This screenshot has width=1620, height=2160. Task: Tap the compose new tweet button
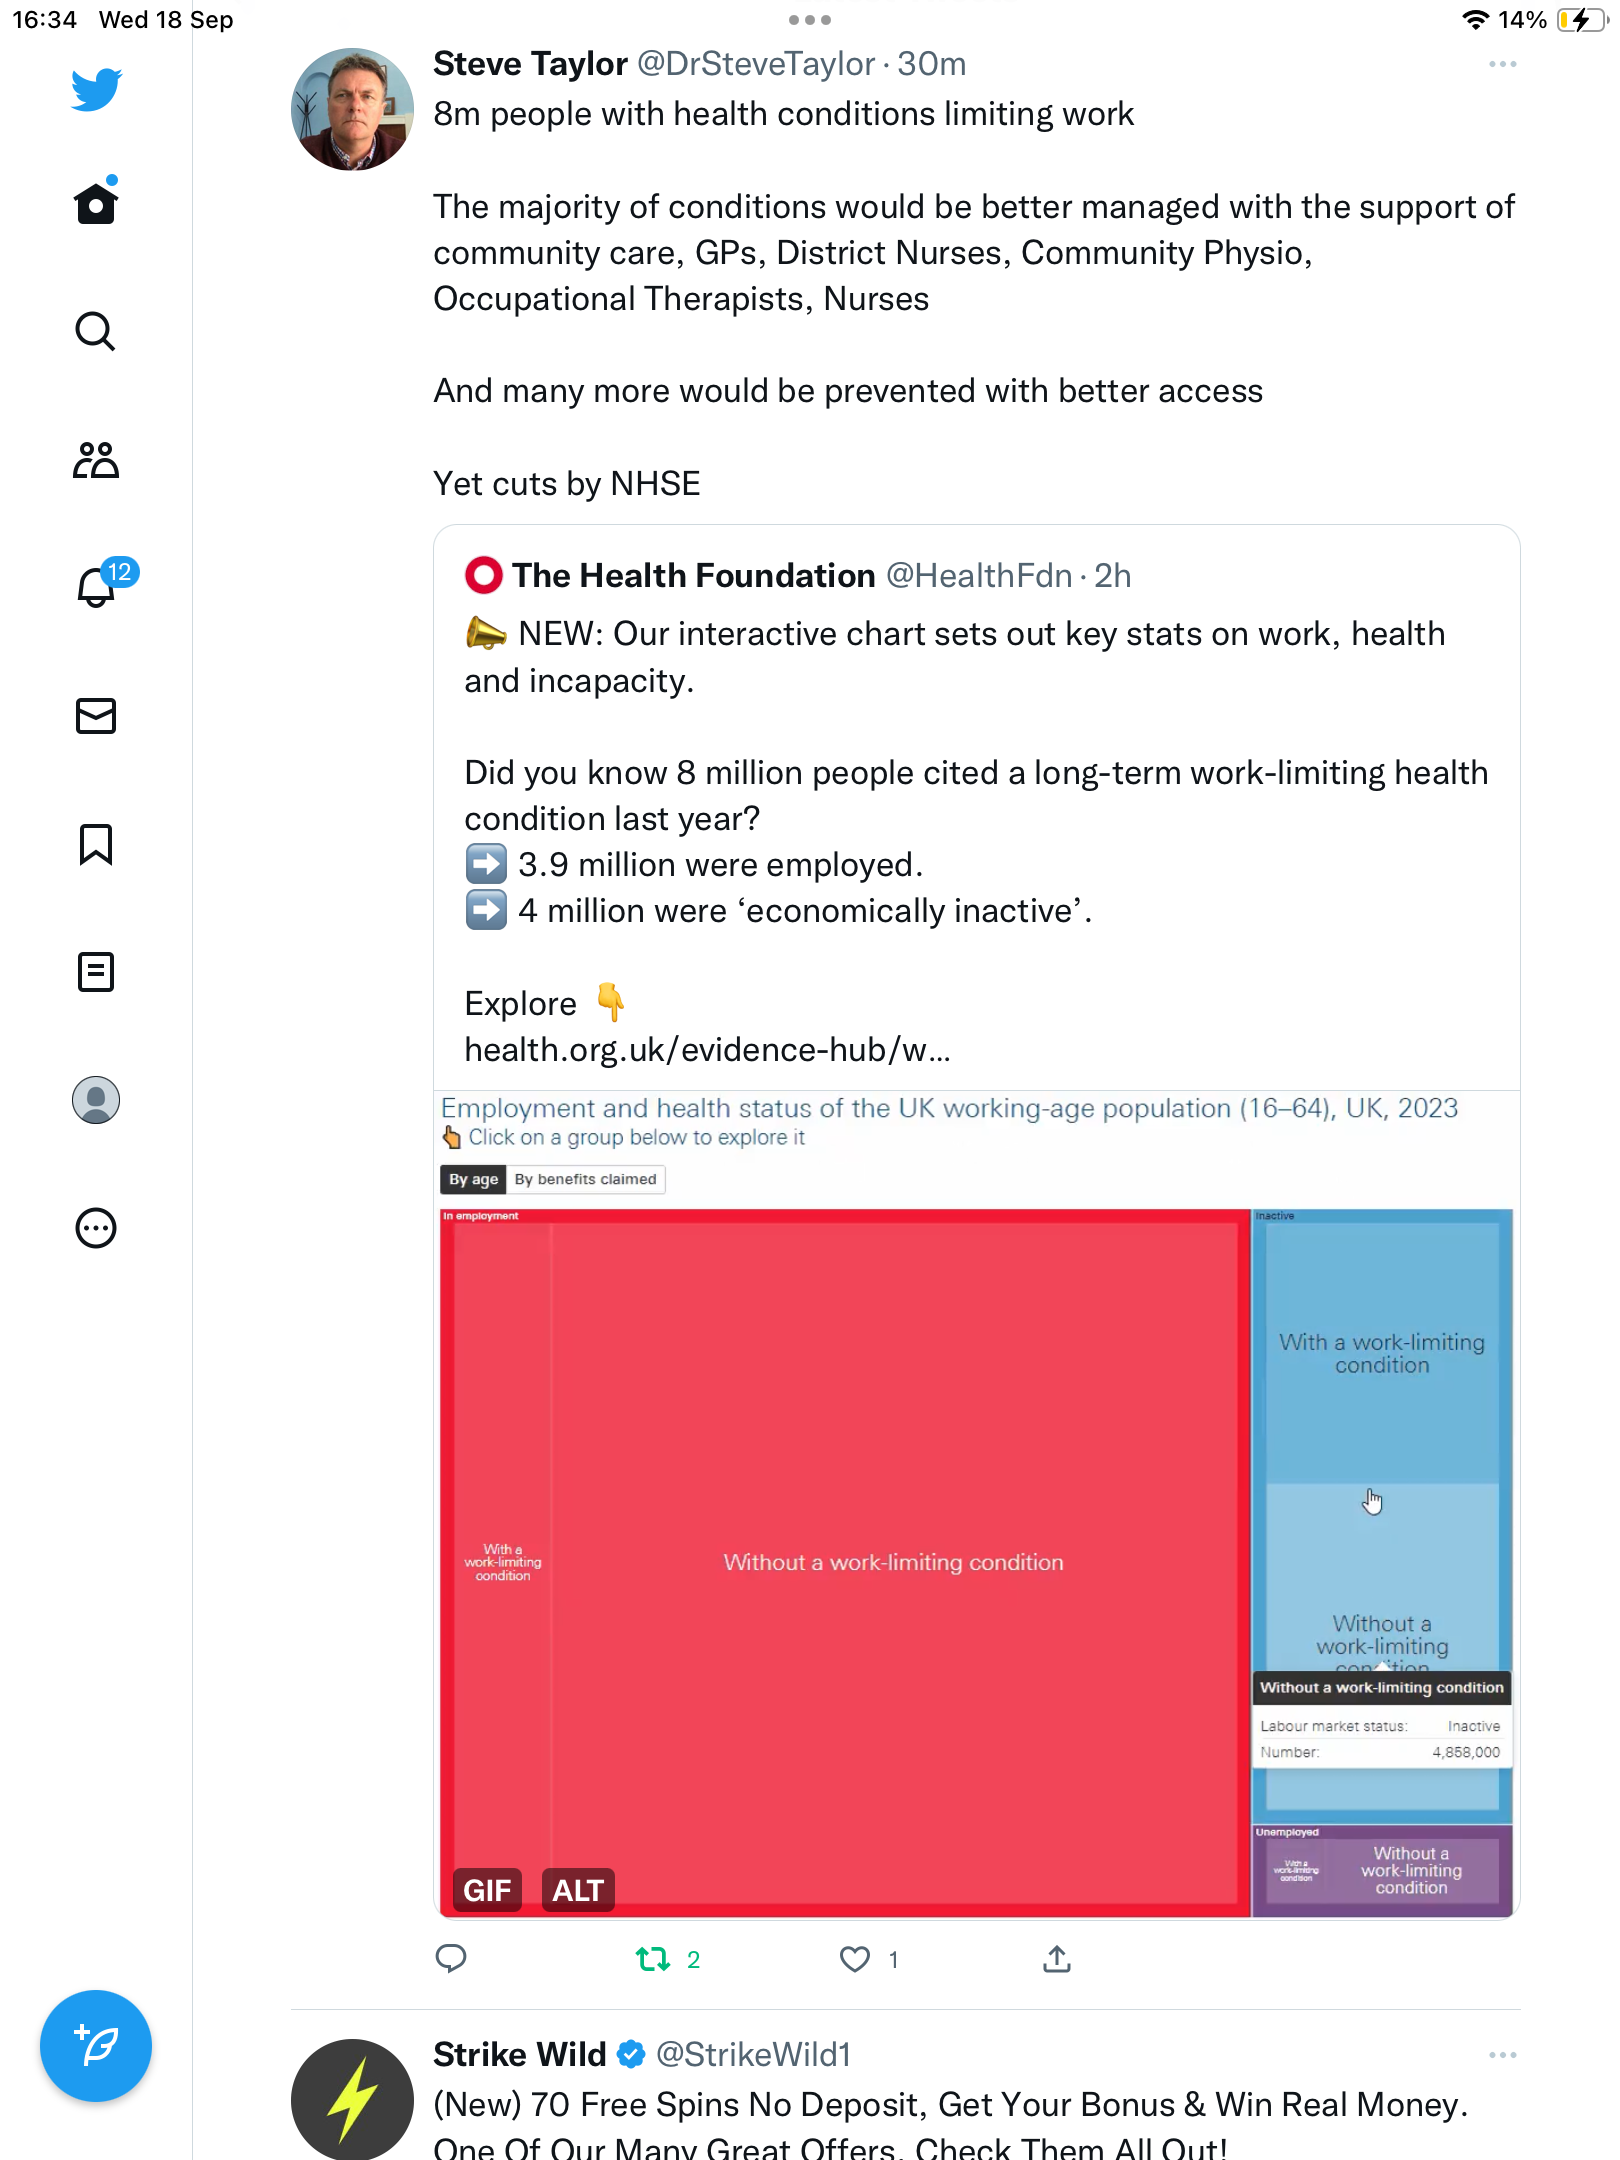click(x=96, y=2046)
